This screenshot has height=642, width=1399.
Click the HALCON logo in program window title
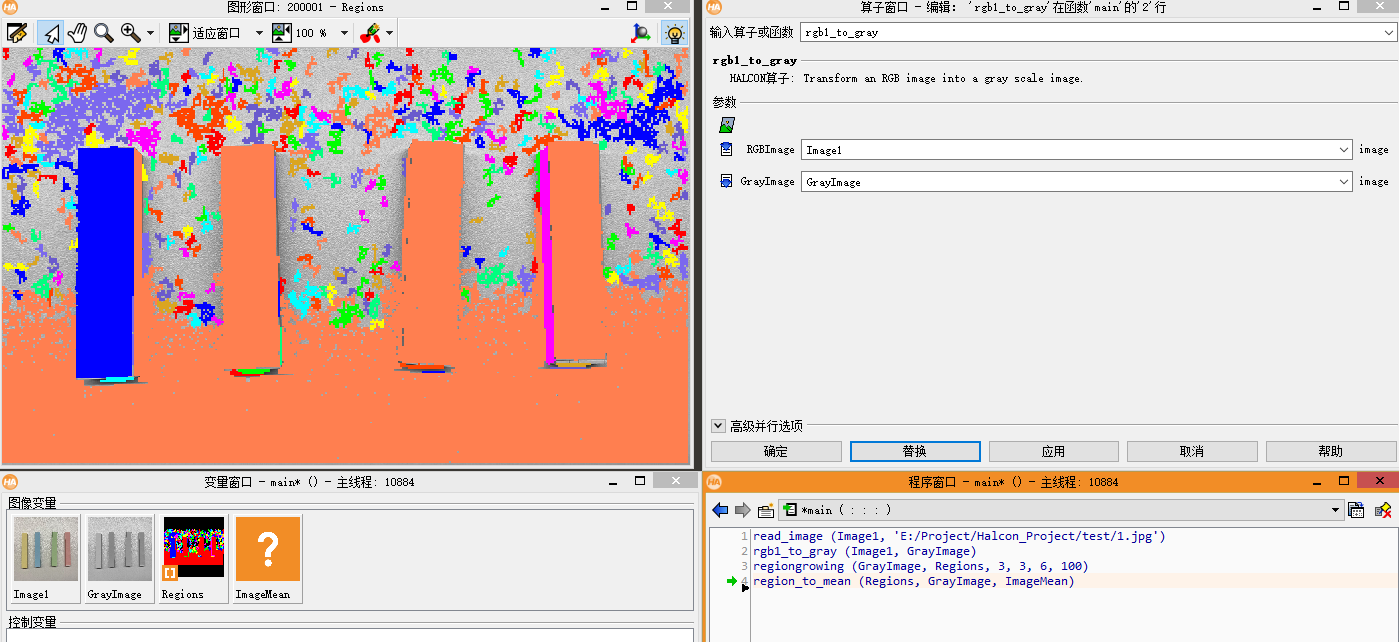[x=714, y=481]
